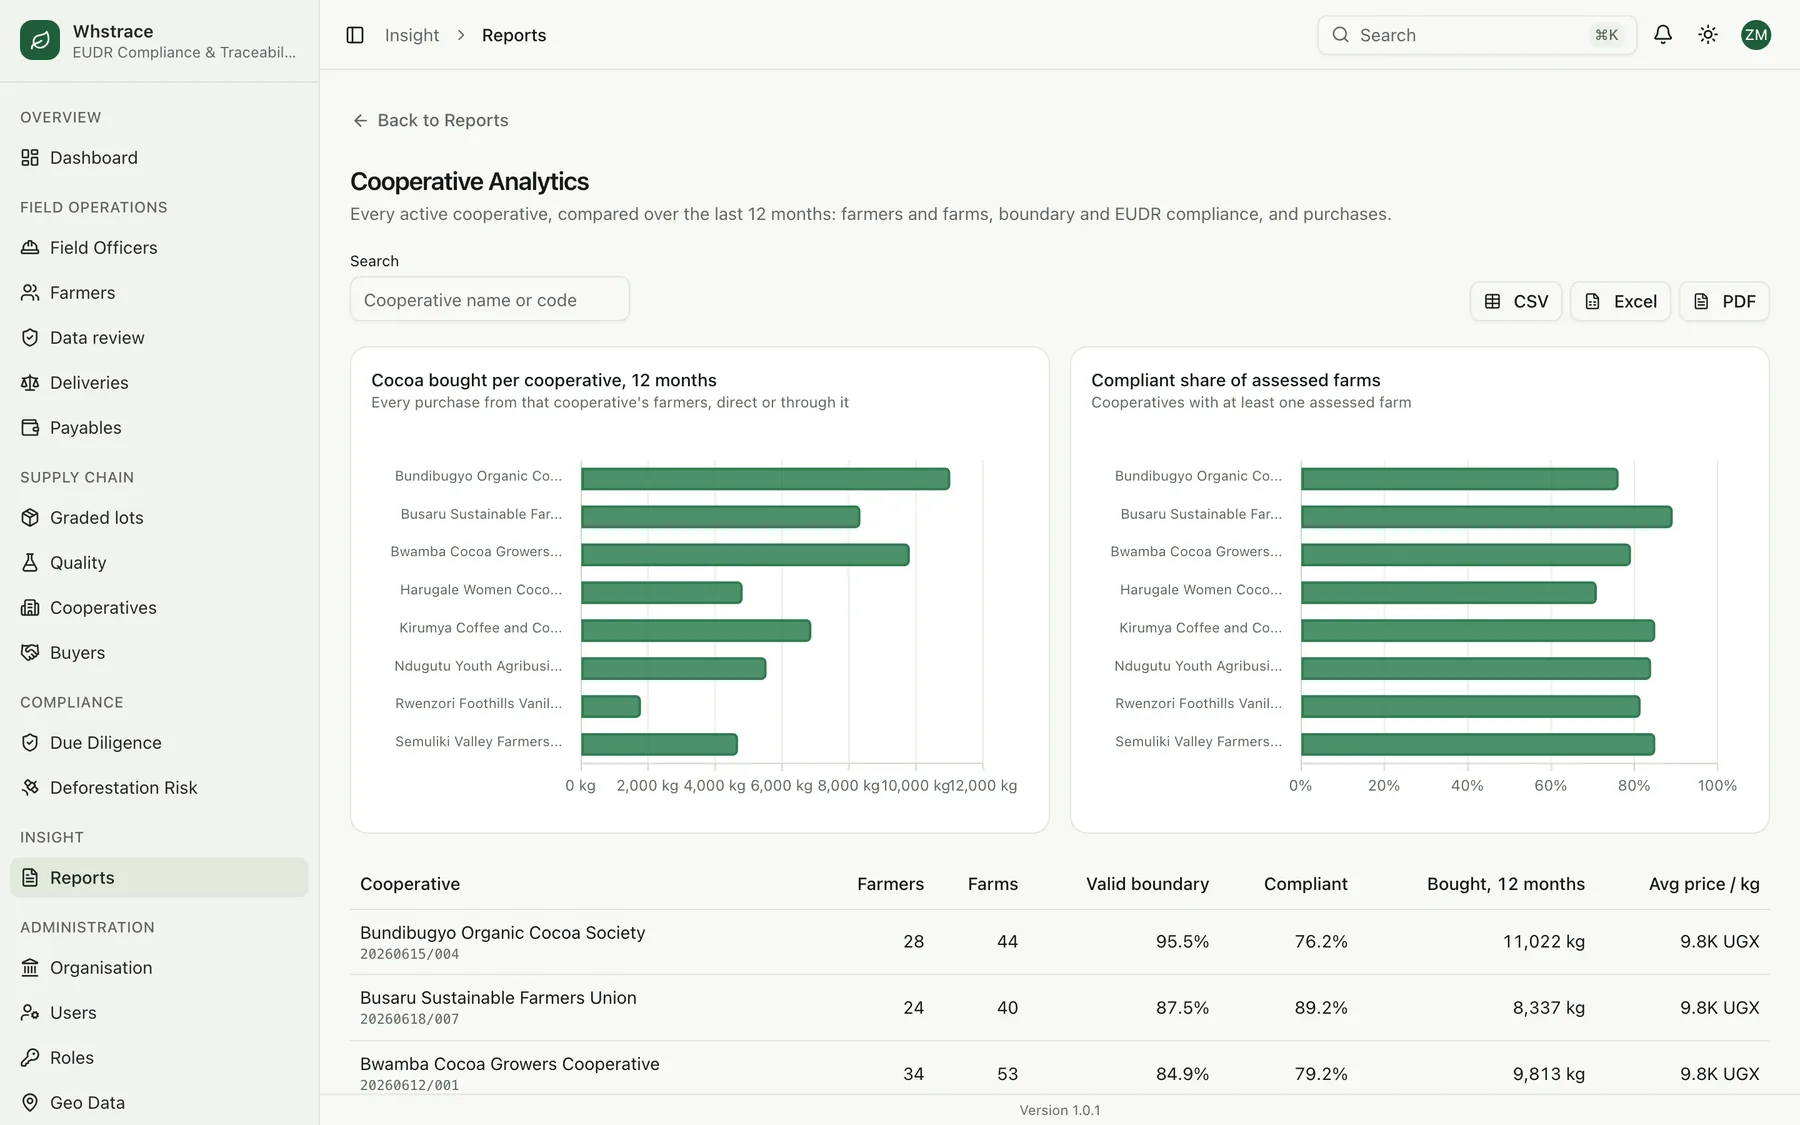Click the Due Diligence shield icon

point(30,743)
